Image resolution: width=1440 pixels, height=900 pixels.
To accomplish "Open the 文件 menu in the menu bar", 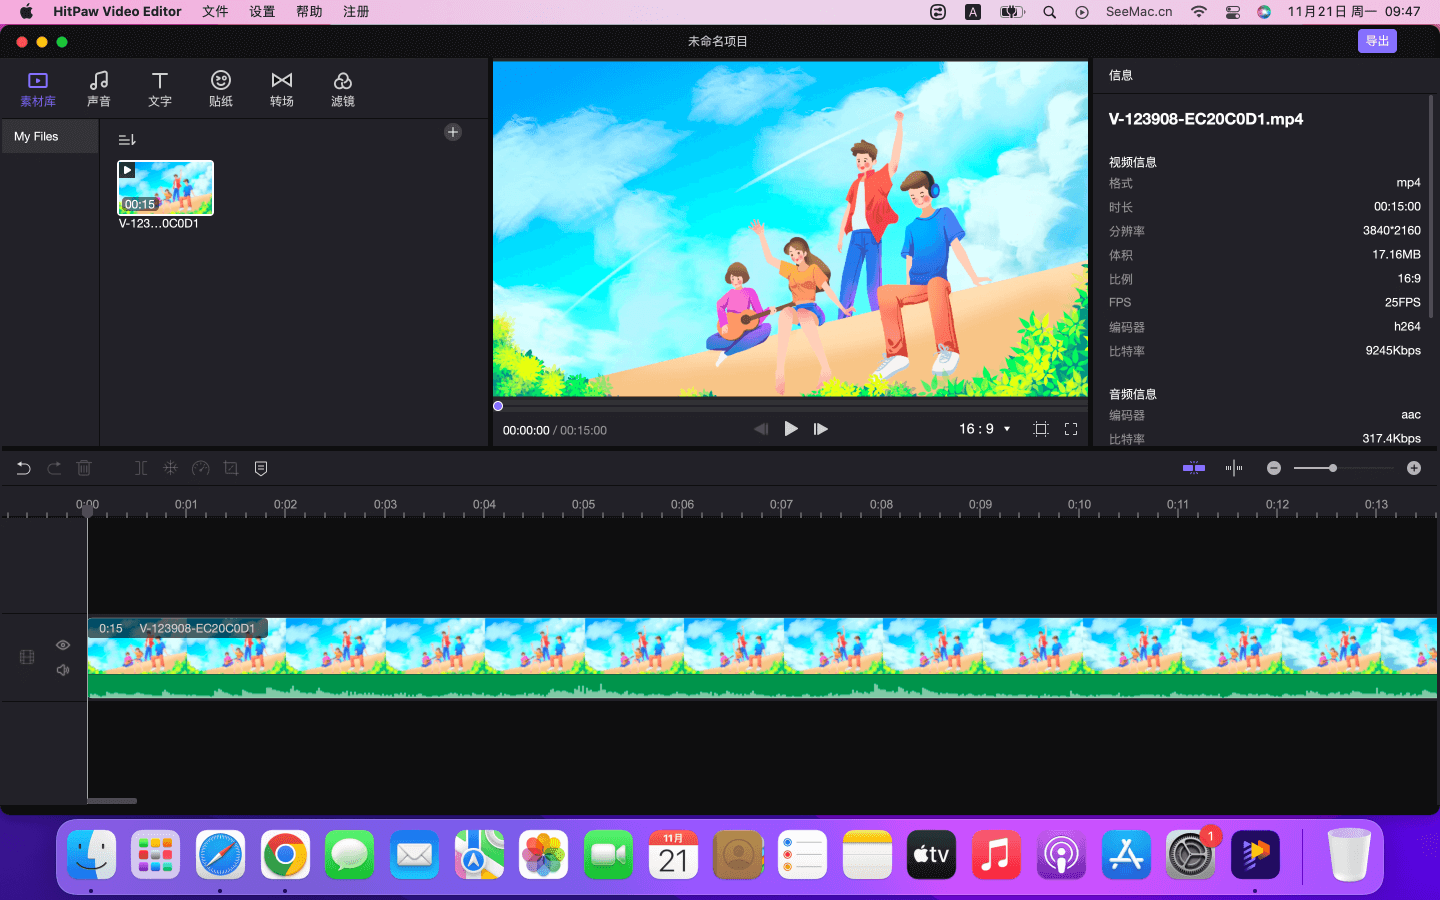I will (215, 12).
